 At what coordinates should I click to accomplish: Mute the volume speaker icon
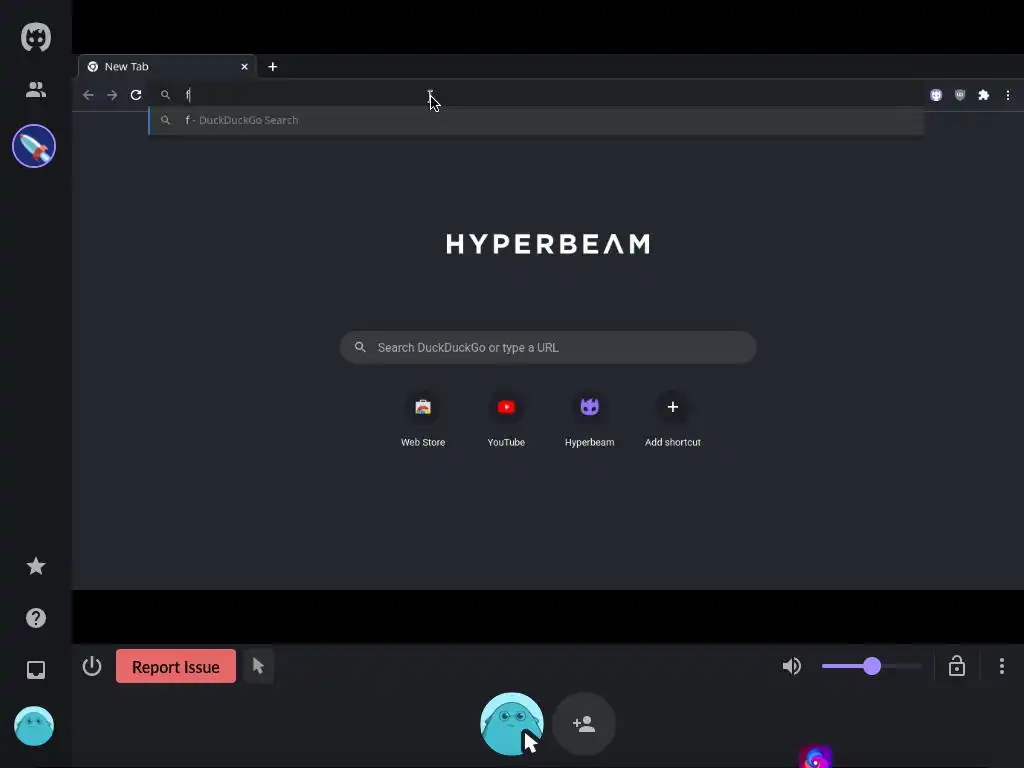[792, 666]
